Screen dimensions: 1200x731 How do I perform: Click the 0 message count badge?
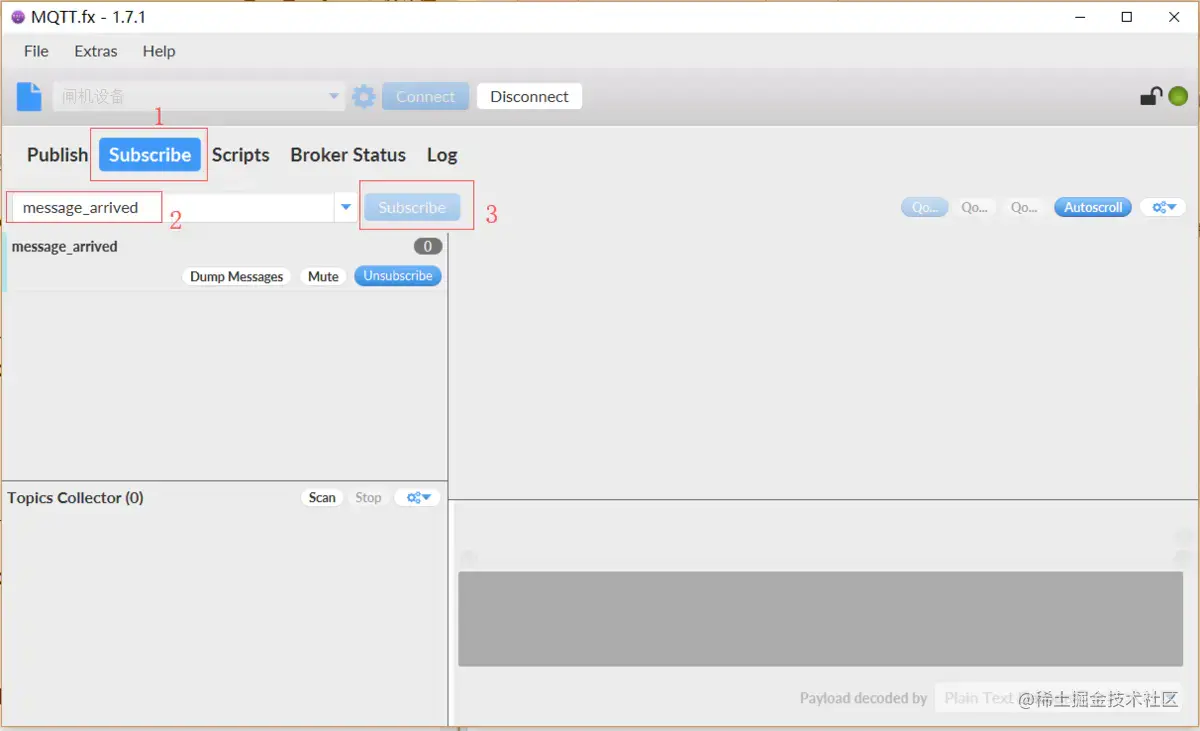428,246
